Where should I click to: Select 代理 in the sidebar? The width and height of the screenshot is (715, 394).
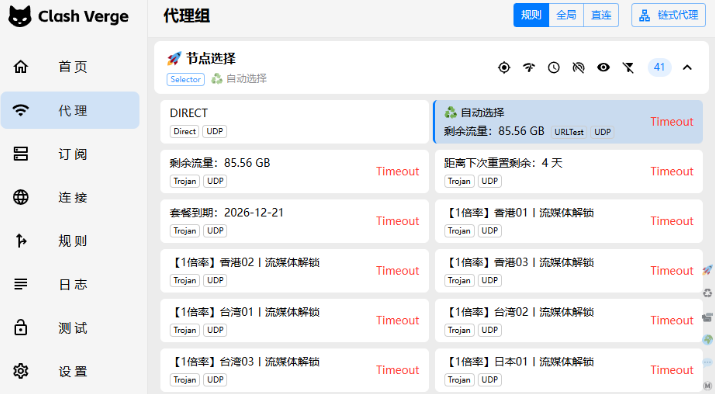point(70,110)
